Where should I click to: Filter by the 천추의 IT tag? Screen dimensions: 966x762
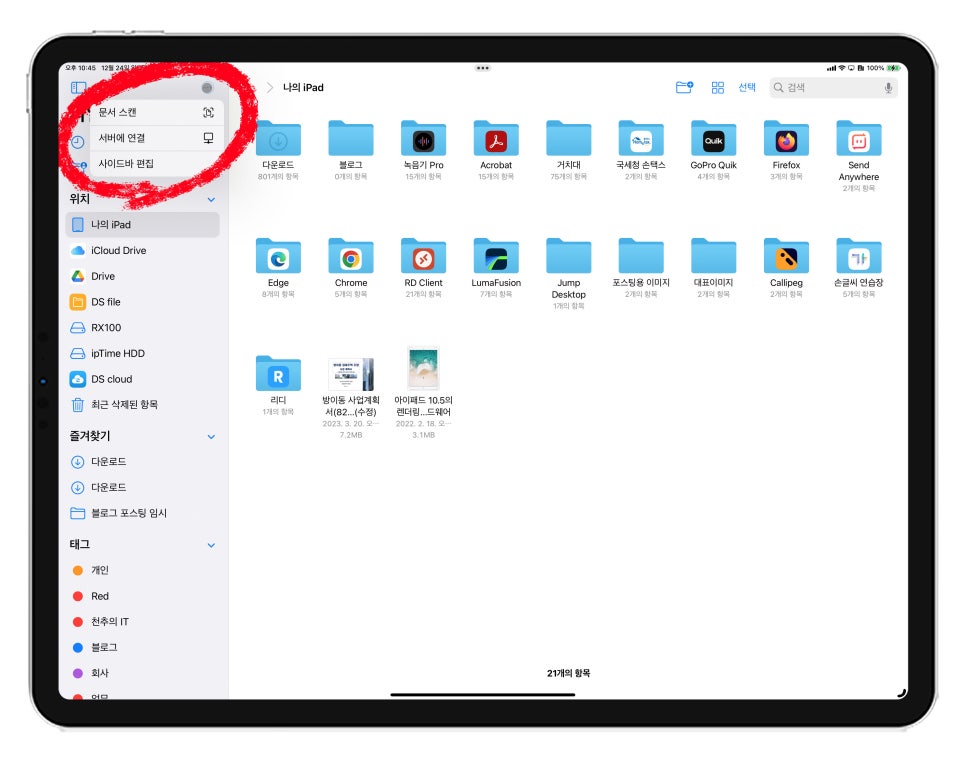coord(142,622)
